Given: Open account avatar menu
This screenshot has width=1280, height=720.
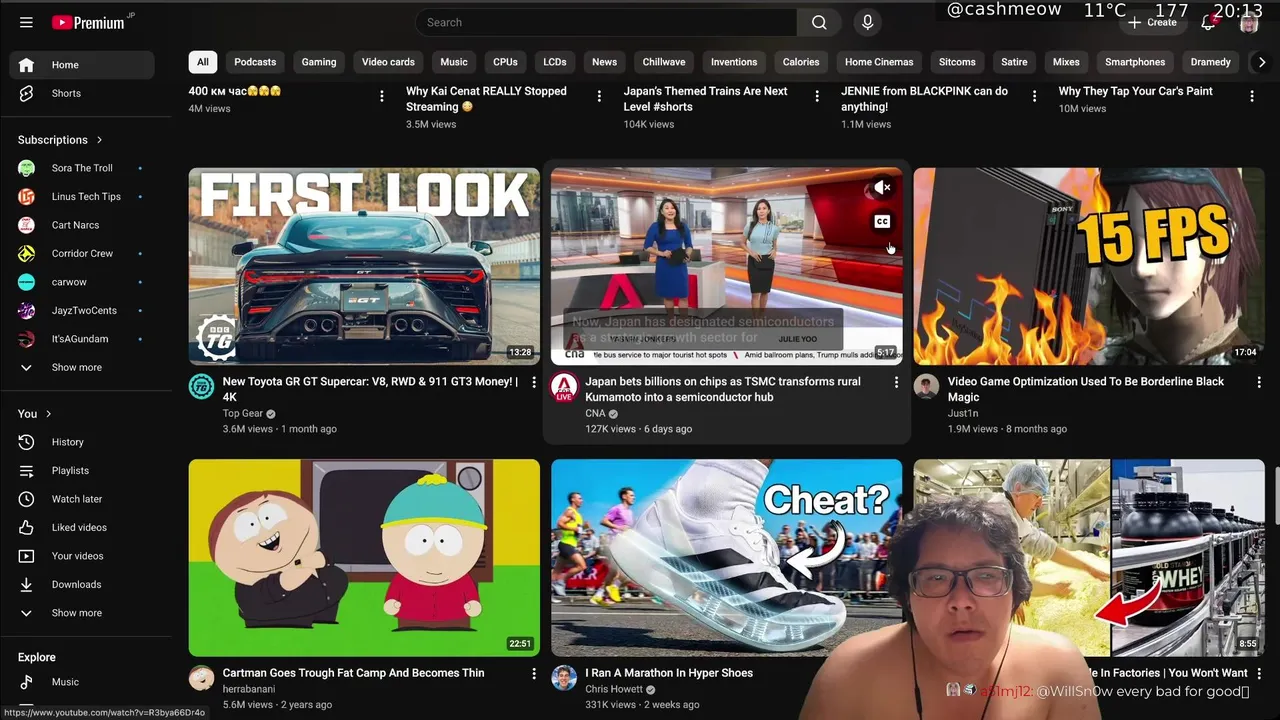Looking at the screenshot, I should pyautogui.click(x=1249, y=22).
